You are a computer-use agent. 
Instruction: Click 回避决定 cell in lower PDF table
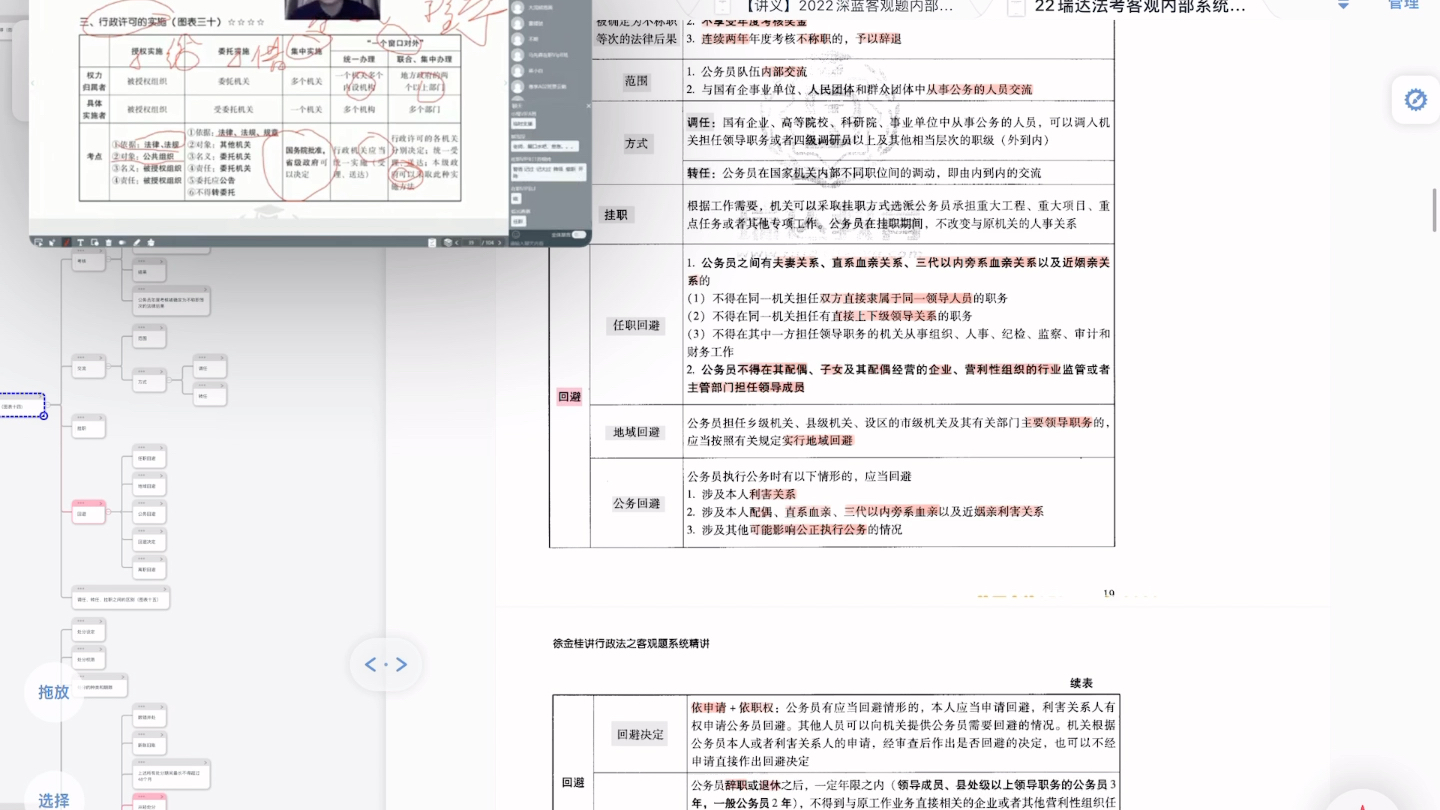click(x=640, y=734)
